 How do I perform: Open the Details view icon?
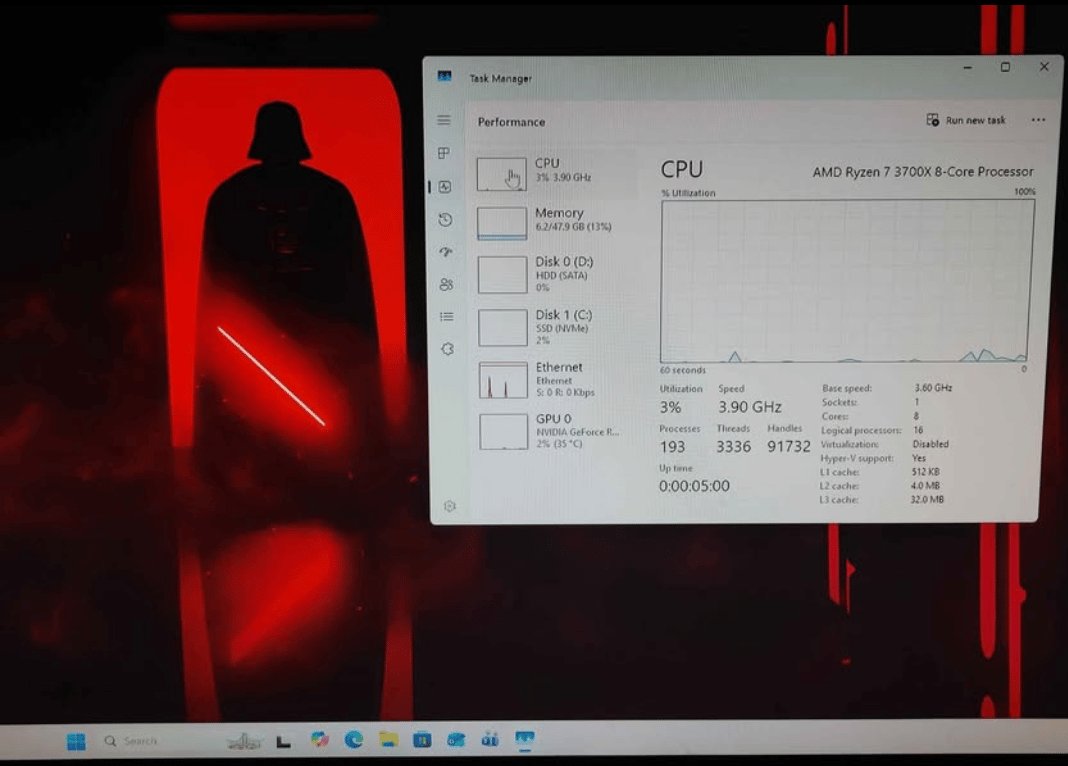[x=445, y=317]
